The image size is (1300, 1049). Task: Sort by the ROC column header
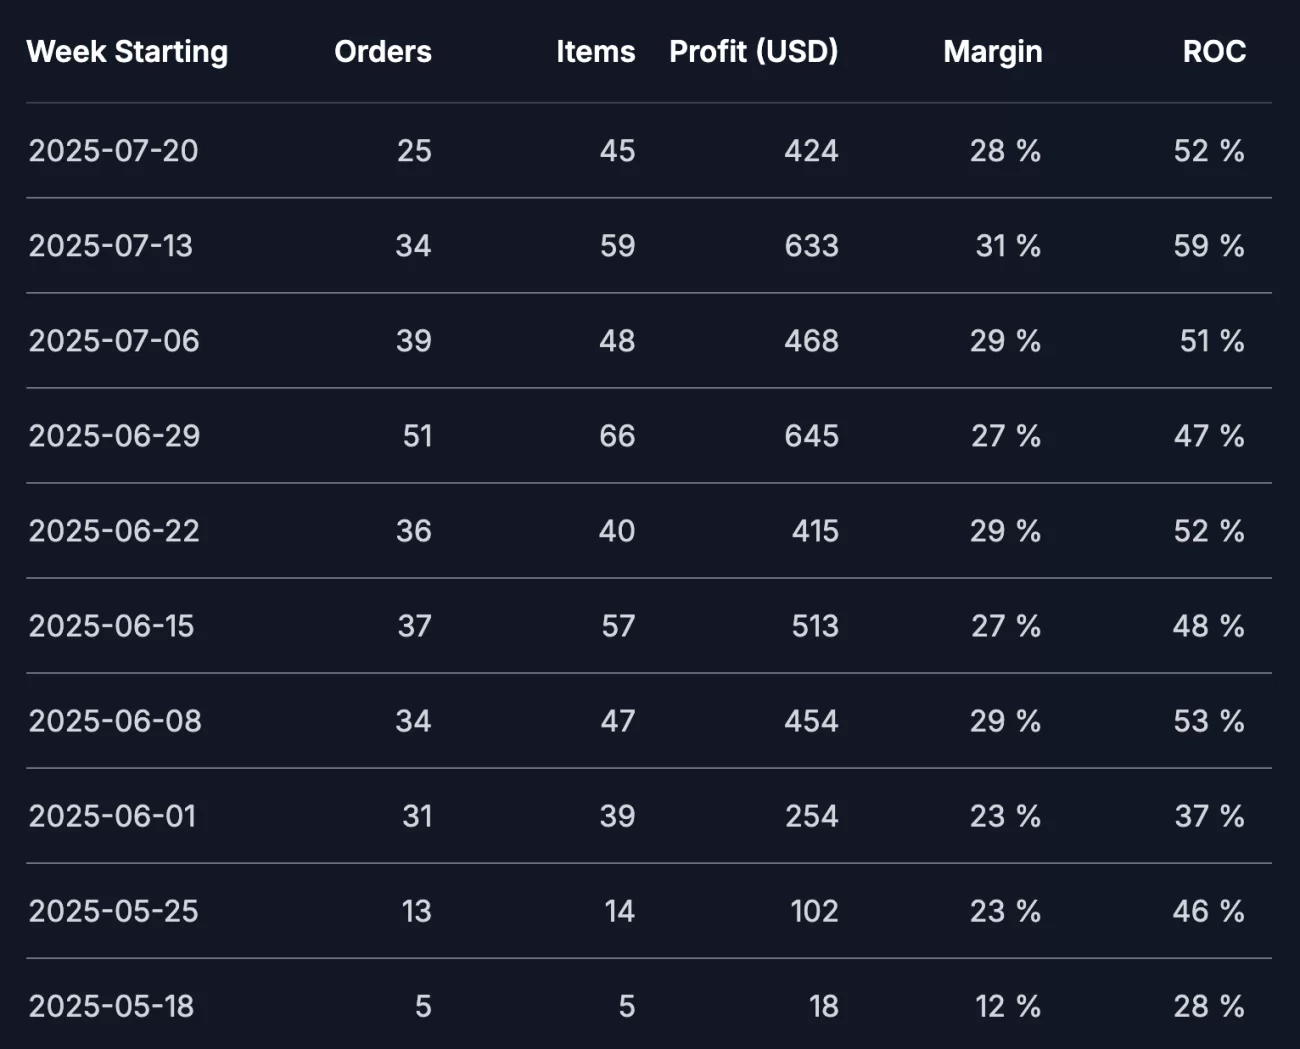(1214, 52)
